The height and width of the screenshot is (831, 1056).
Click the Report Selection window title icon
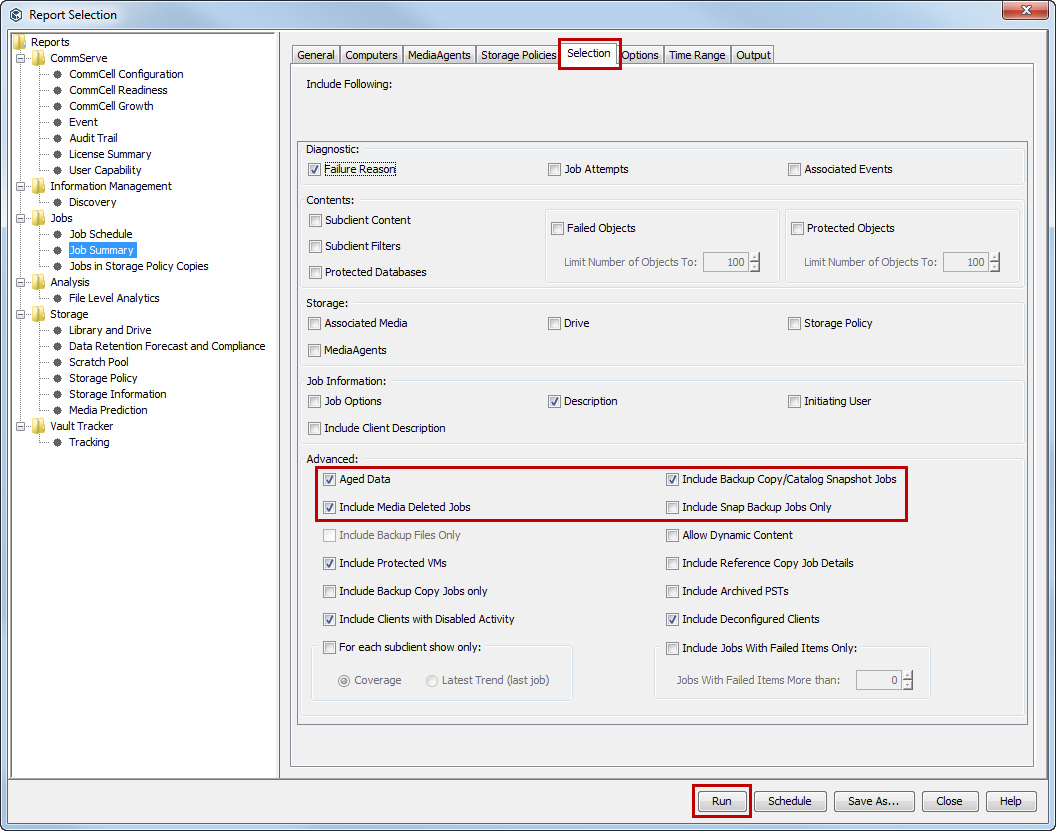[16, 15]
